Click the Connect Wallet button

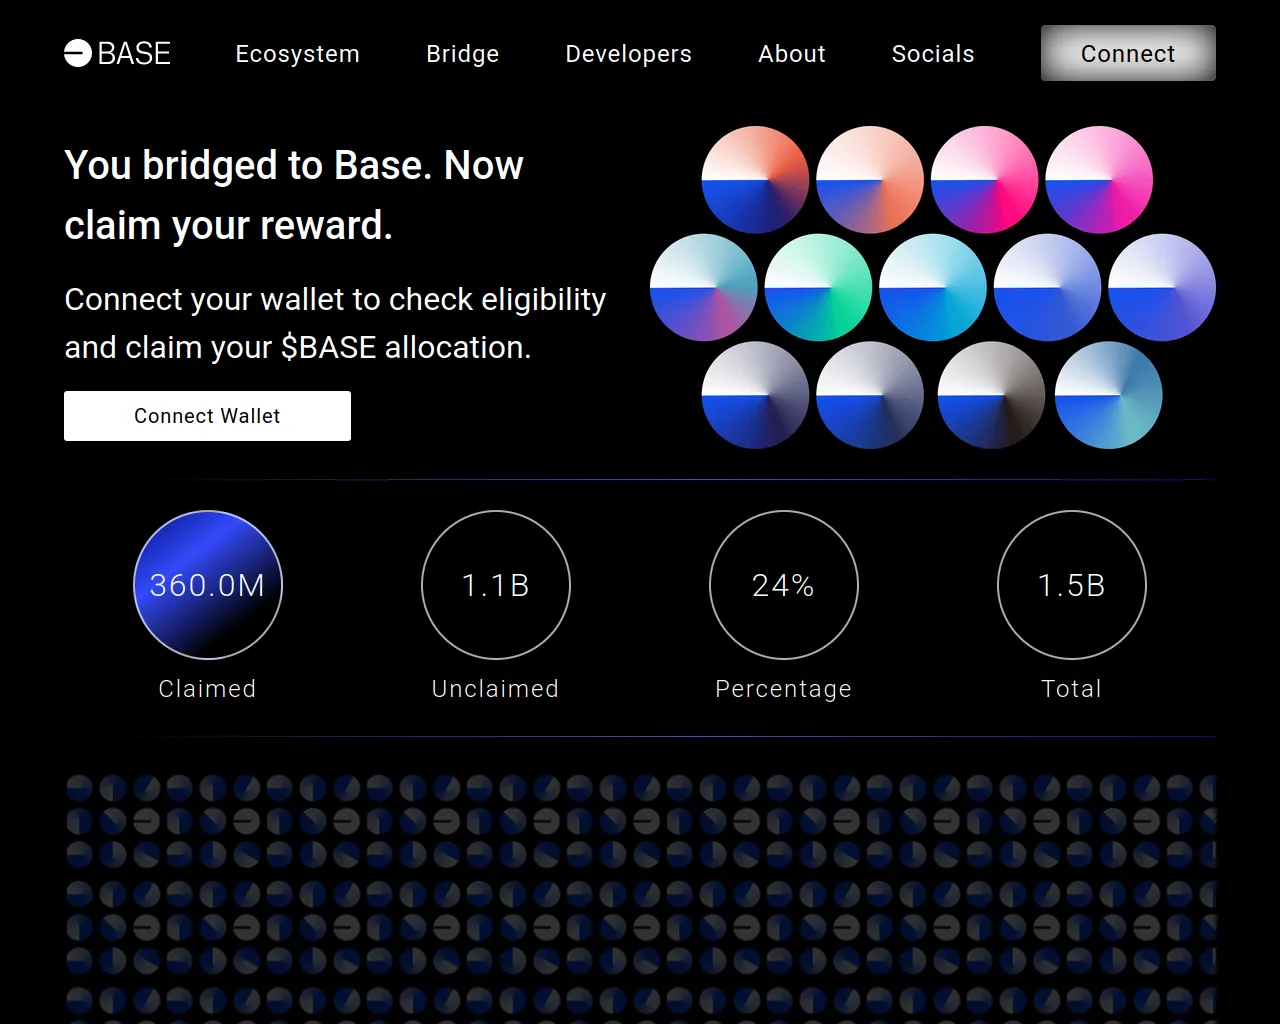(x=207, y=416)
